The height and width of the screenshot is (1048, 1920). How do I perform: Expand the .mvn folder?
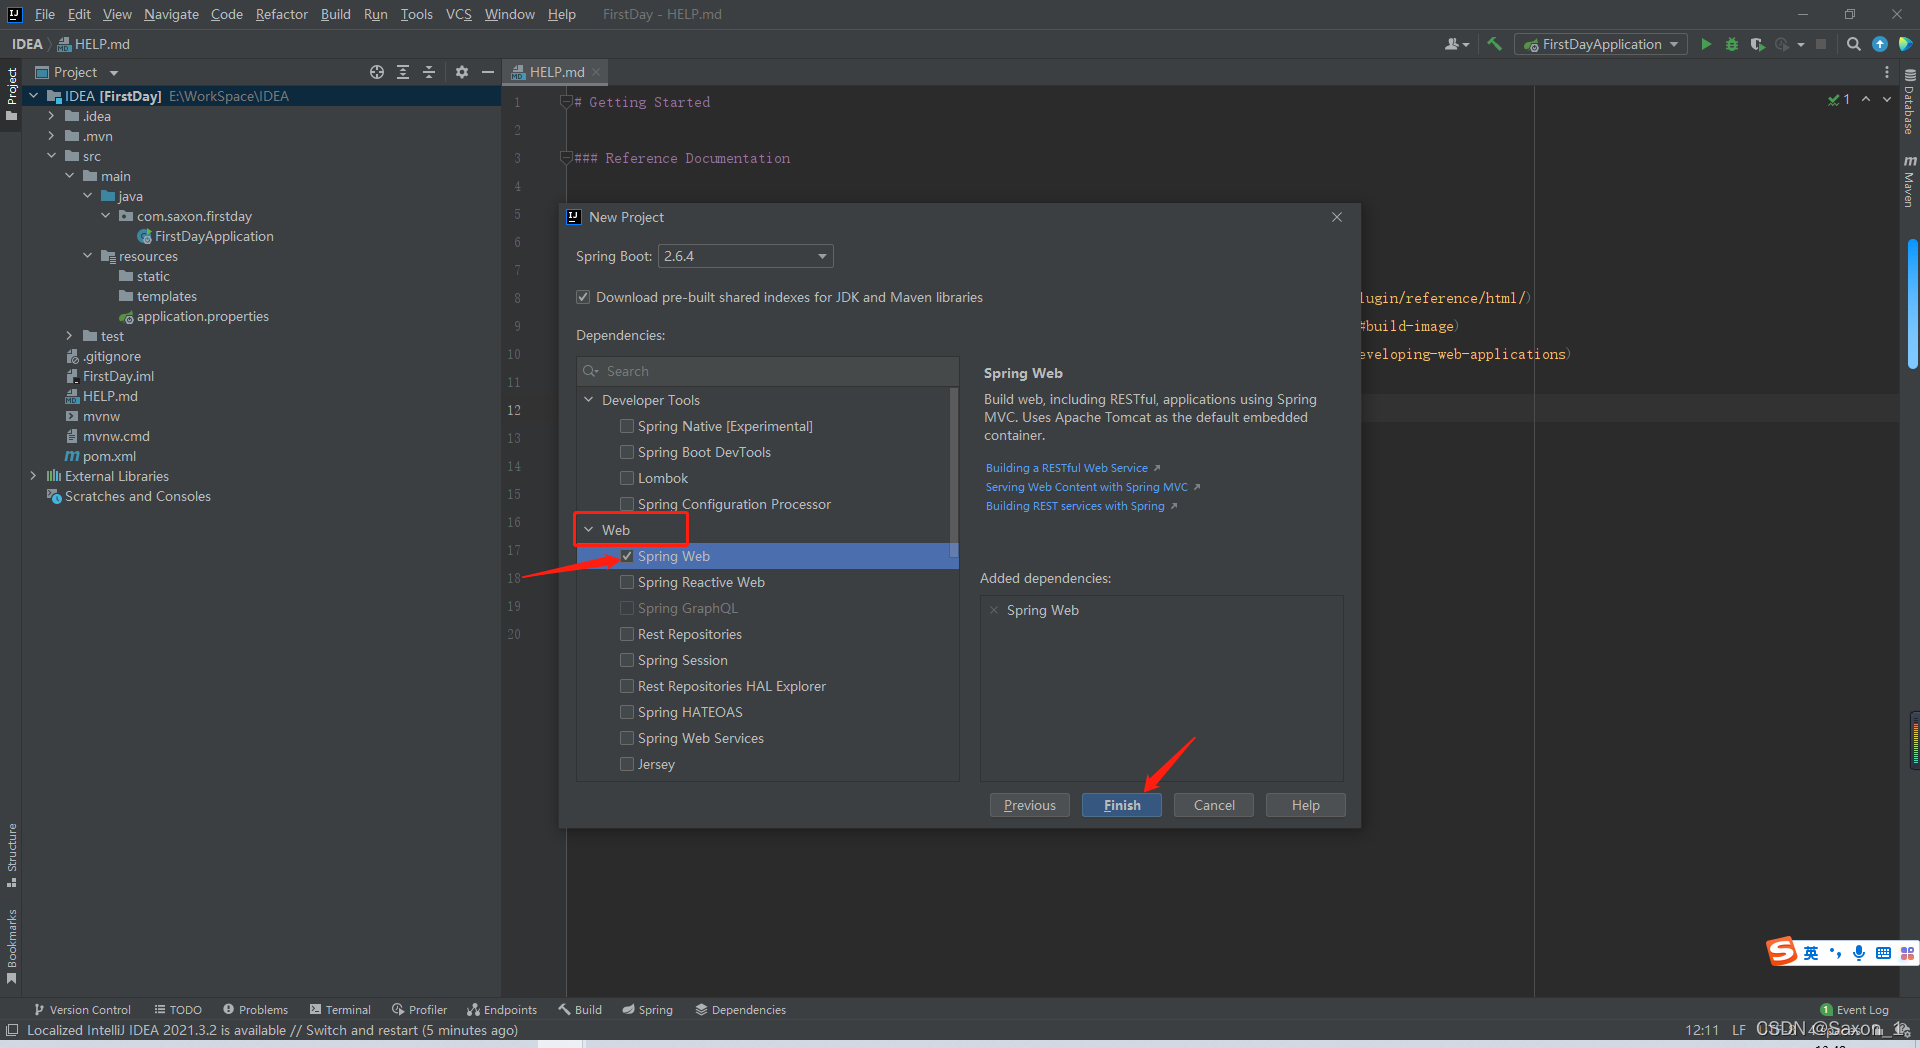(x=51, y=136)
